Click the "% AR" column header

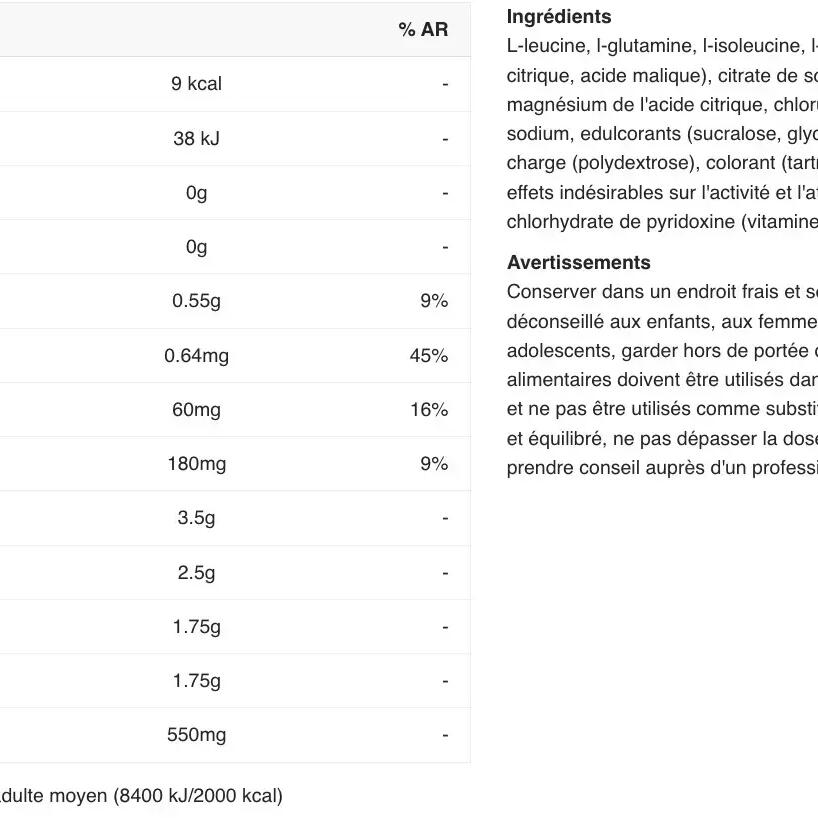pos(423,30)
